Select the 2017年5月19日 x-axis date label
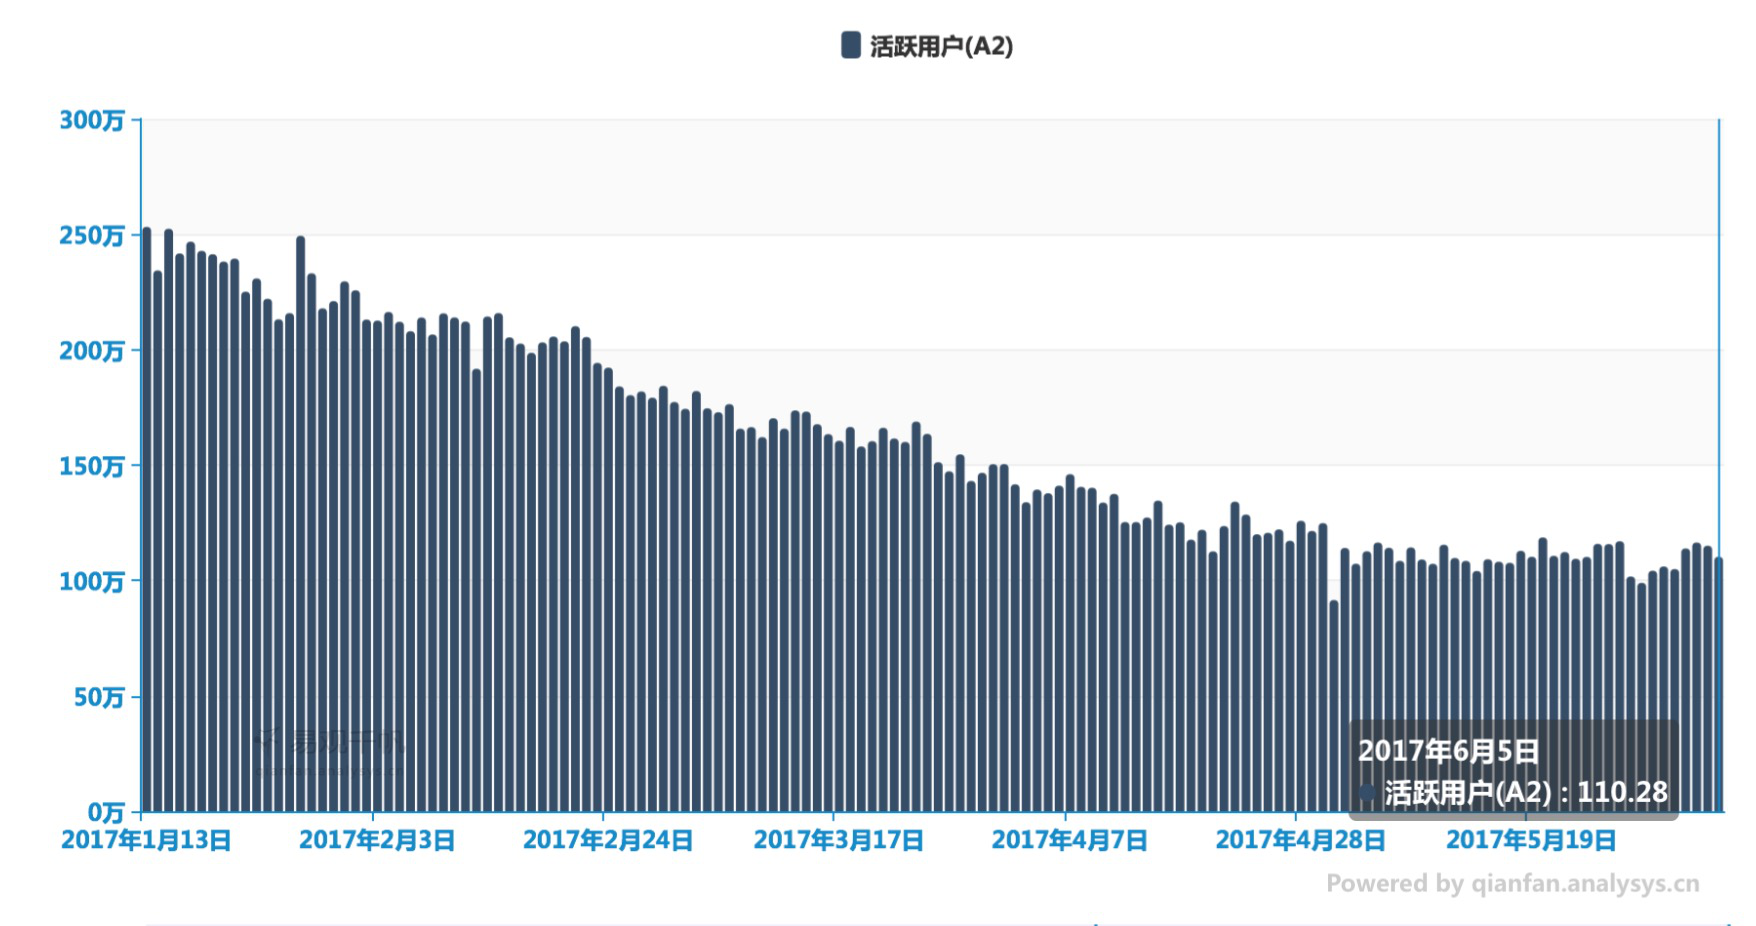The height and width of the screenshot is (926, 1756). click(1530, 840)
